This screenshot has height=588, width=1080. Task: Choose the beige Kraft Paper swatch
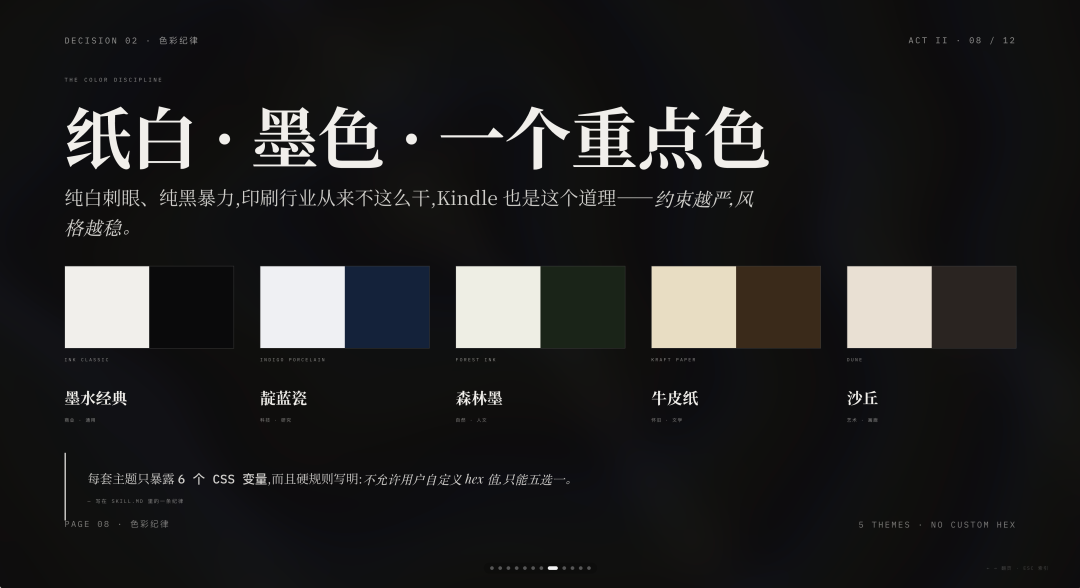694,307
